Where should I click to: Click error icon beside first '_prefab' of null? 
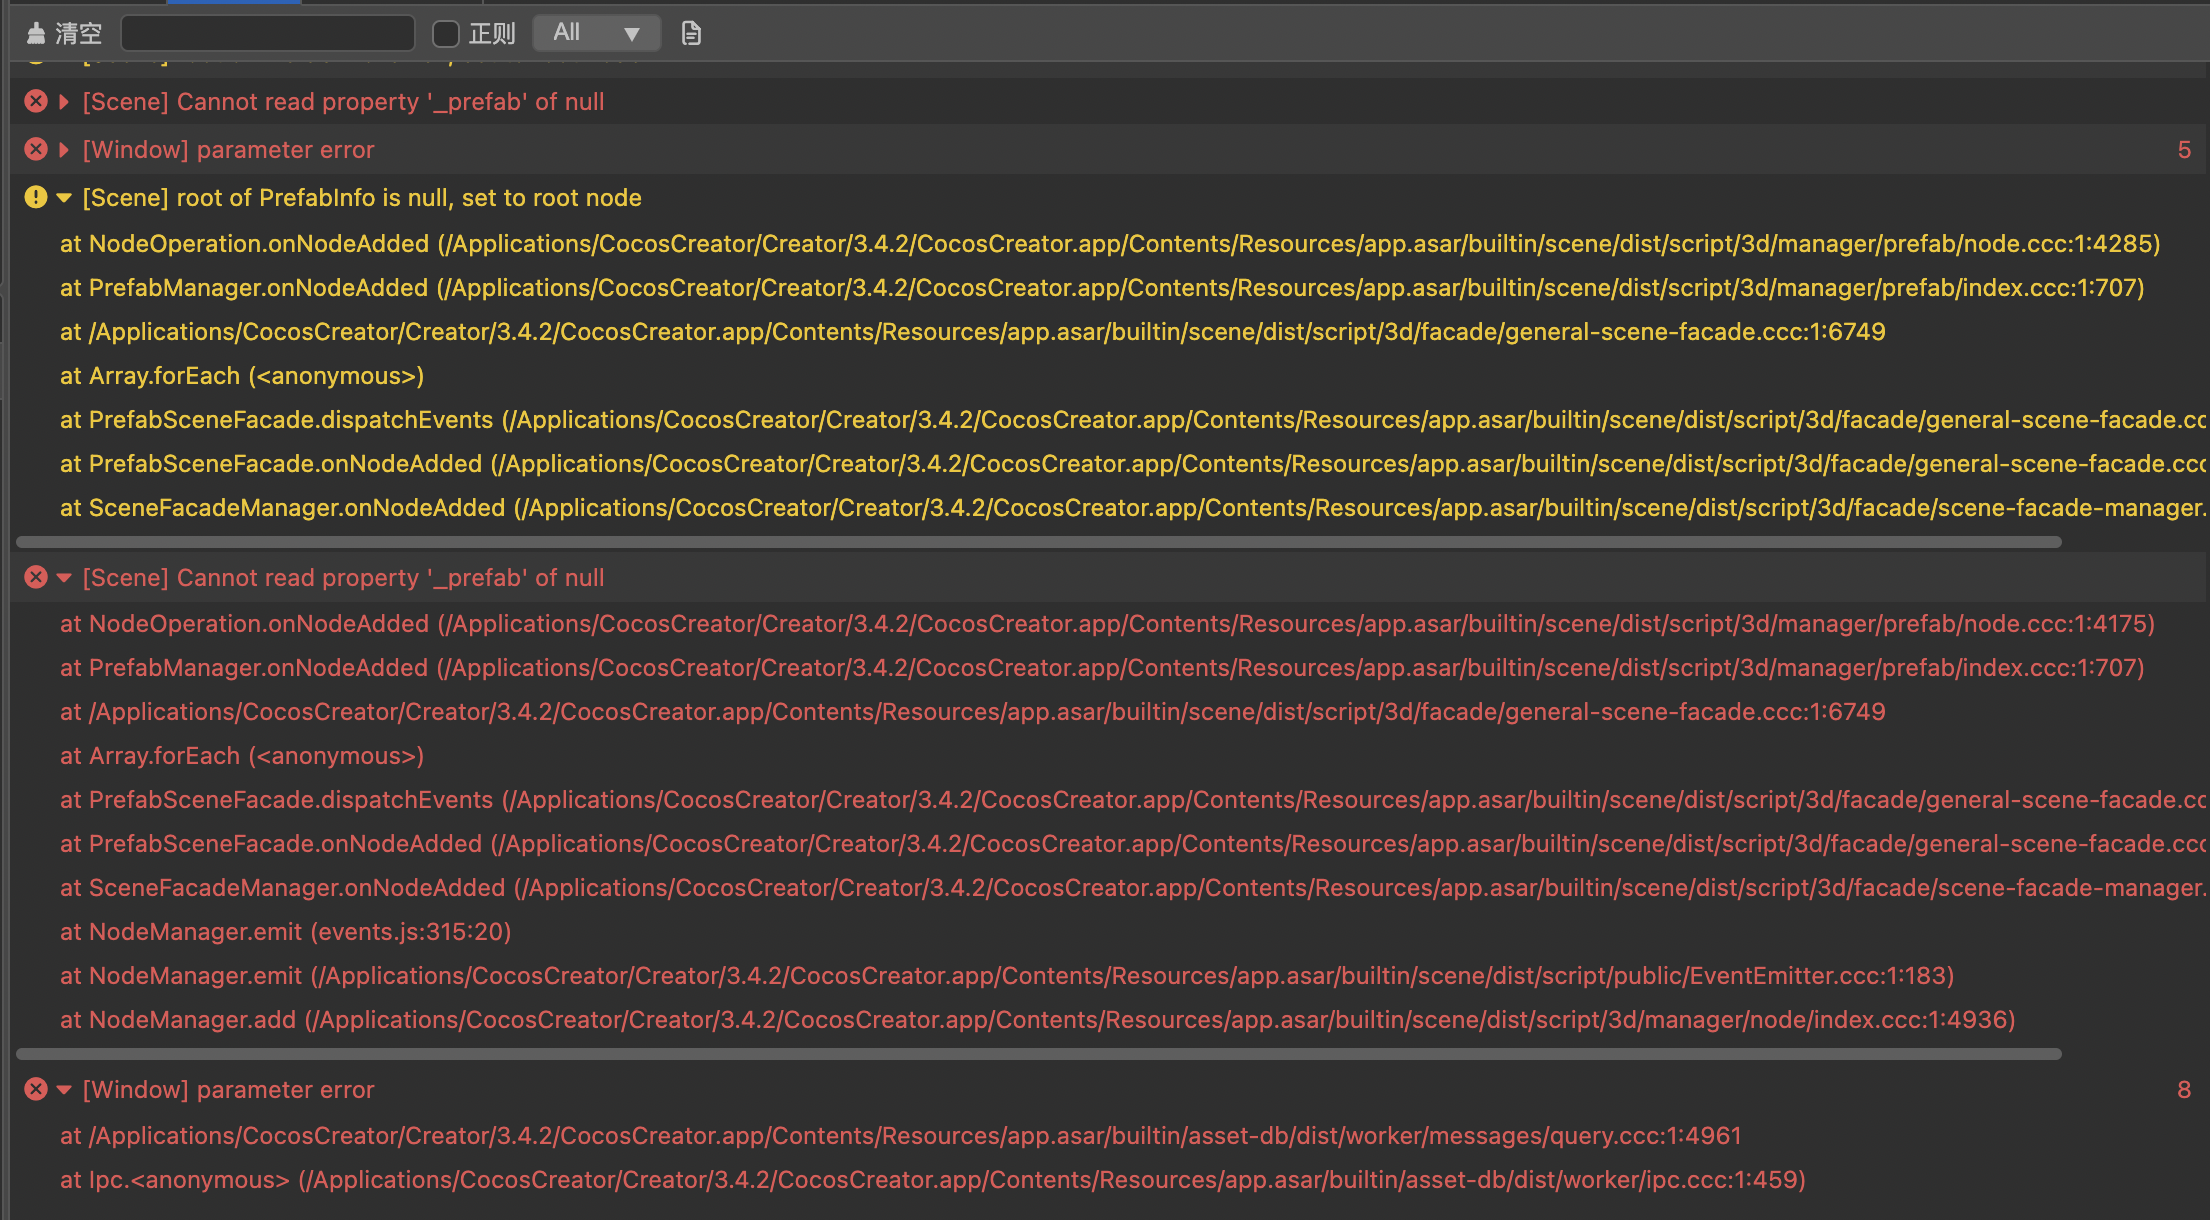pos(36,102)
